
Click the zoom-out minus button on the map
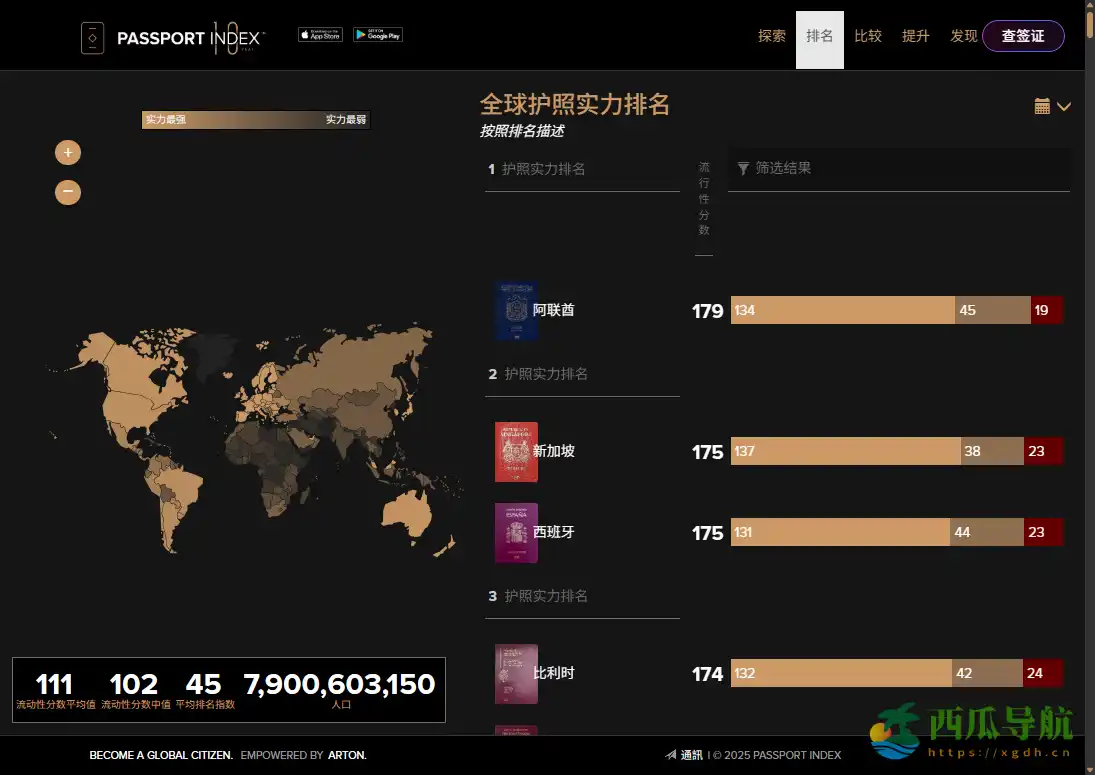point(67,192)
